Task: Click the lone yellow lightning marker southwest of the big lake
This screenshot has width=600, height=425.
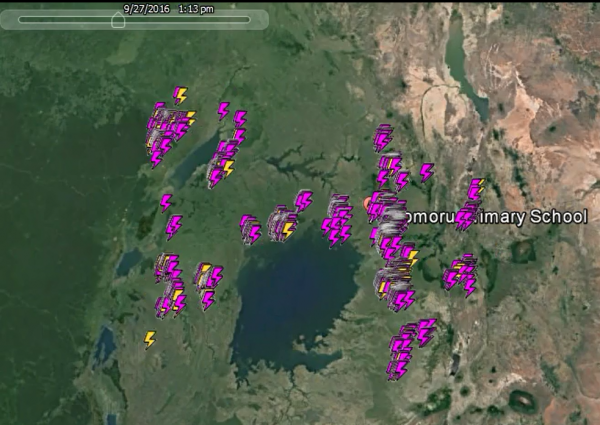Action: 150,340
